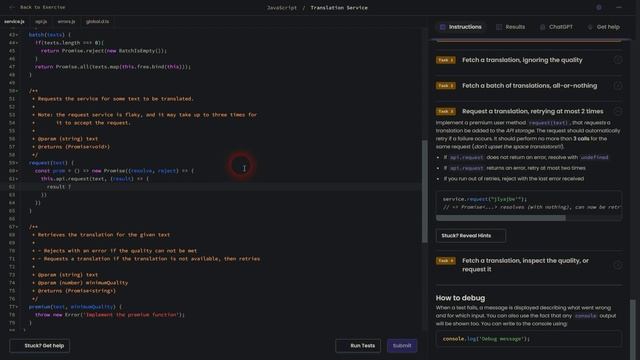Fold the batch(texts) block at line 43
Viewport: 640px width, 360px height.
click(17, 35)
